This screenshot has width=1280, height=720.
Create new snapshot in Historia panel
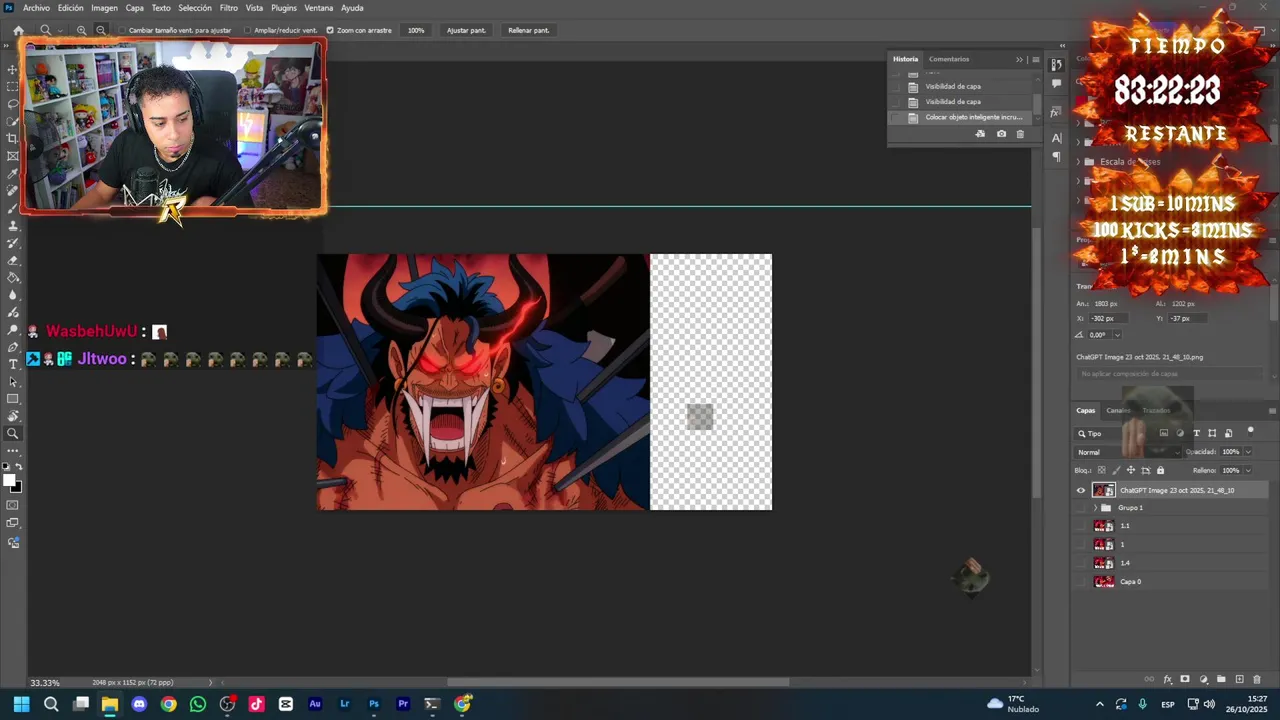(1001, 134)
